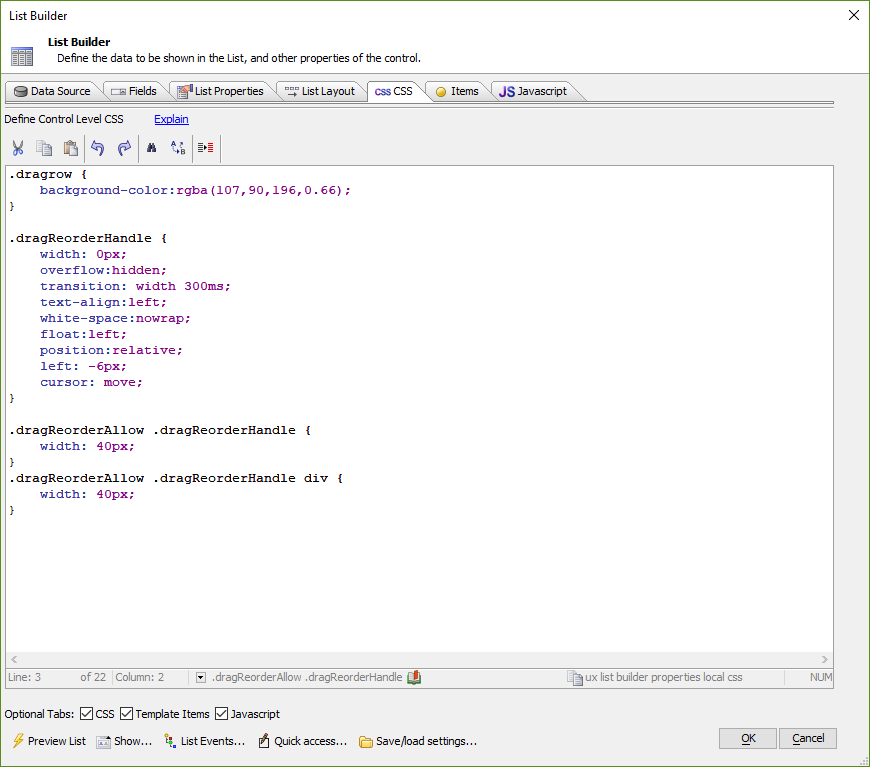The width and height of the screenshot is (870, 767).
Task: Click the Quick access pencil icon
Action: point(264,741)
